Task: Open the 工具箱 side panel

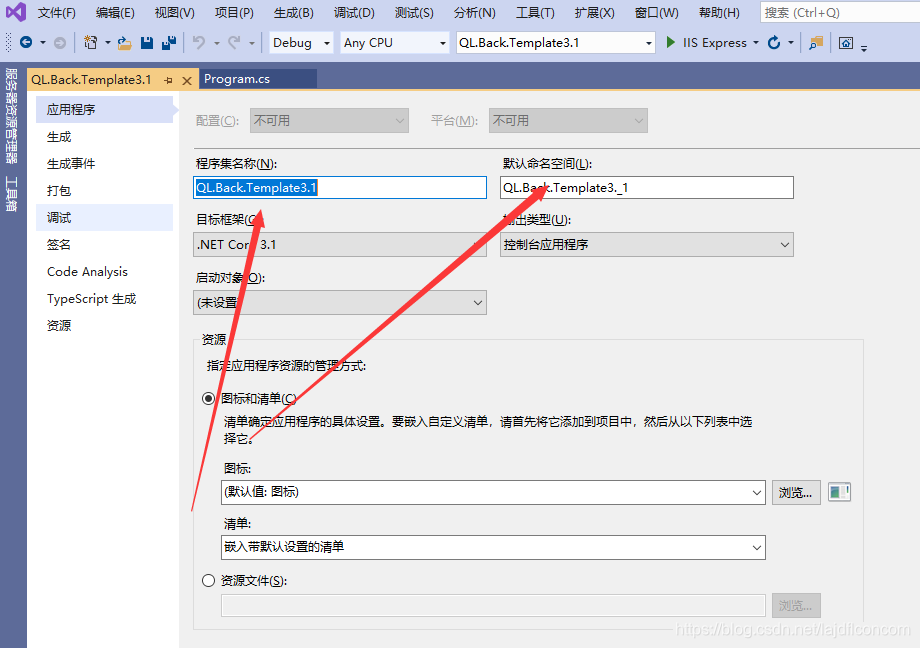Action: [11, 194]
